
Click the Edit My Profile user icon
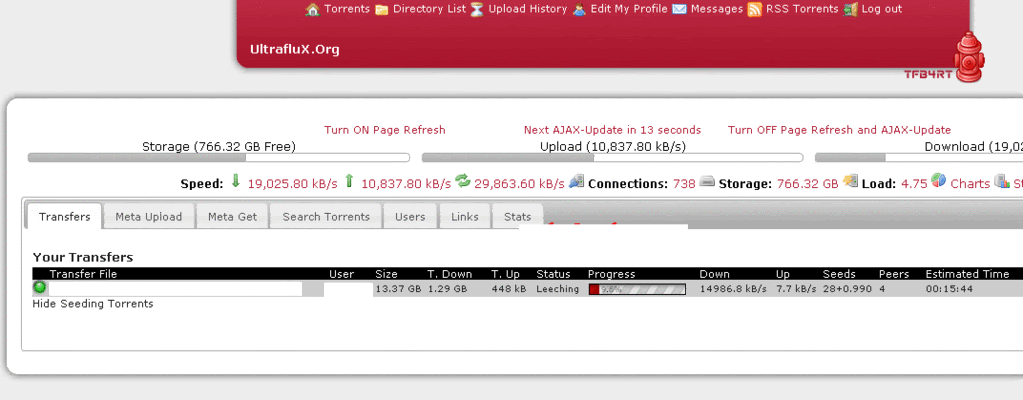tap(579, 9)
